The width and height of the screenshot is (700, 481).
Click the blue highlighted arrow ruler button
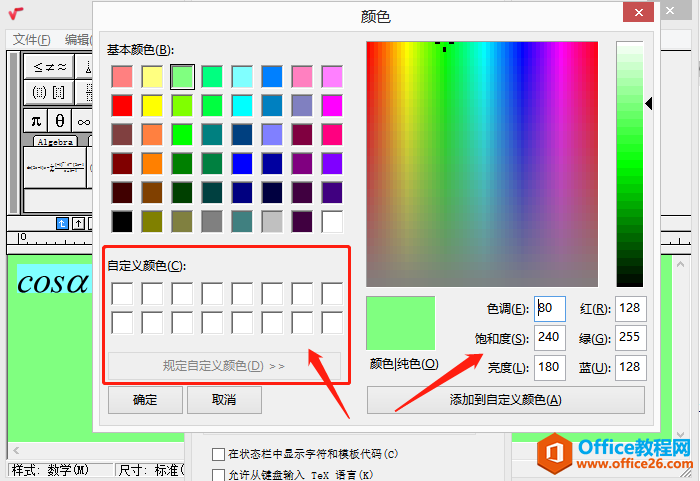click(x=62, y=222)
